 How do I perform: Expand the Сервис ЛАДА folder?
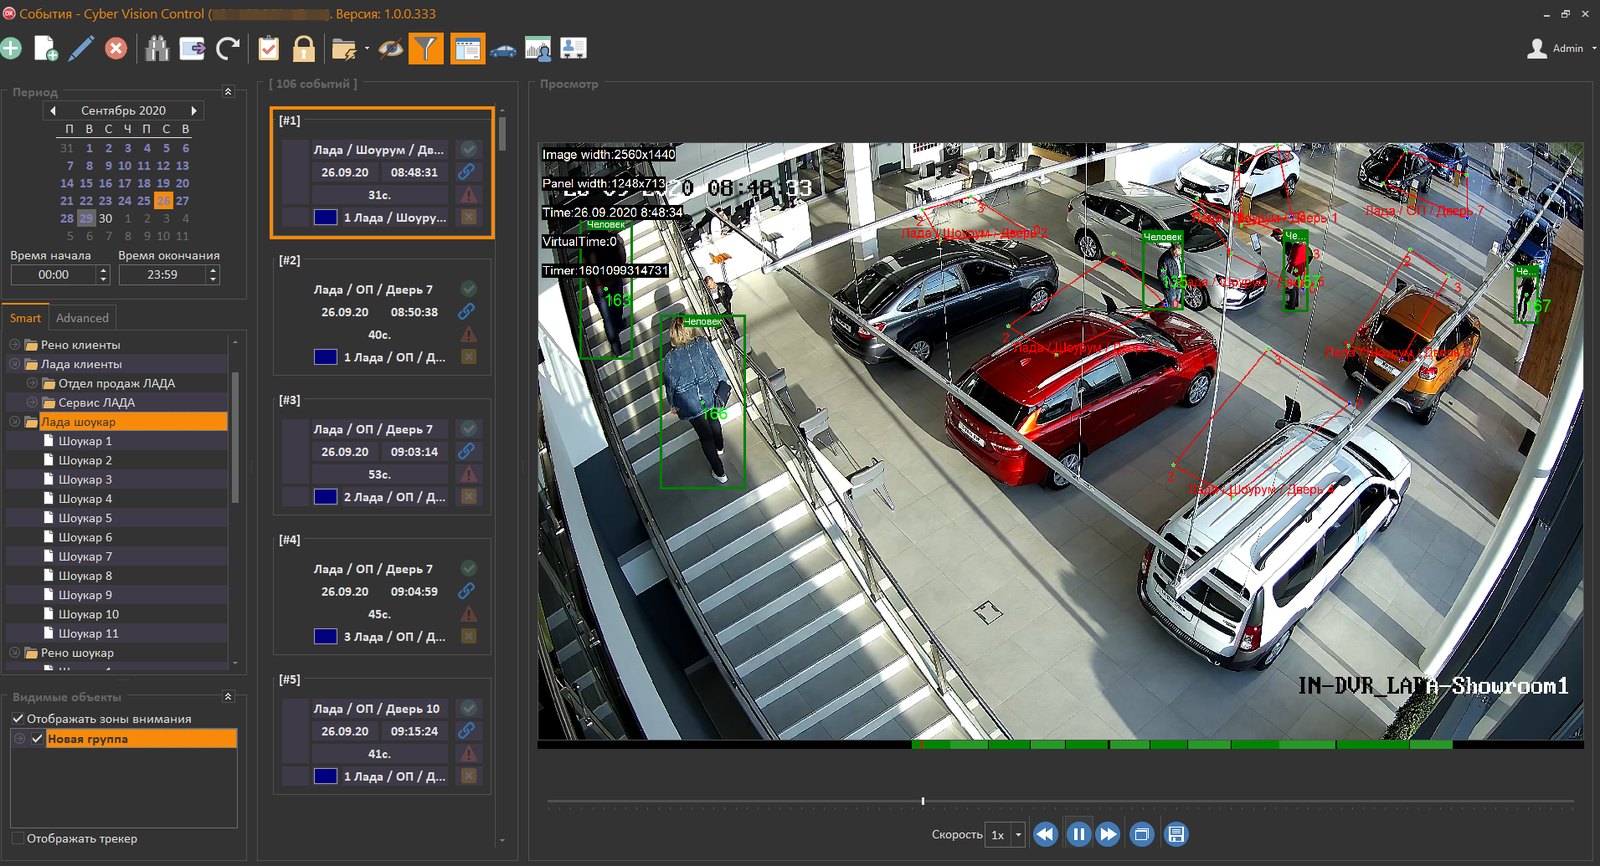[x=32, y=402]
